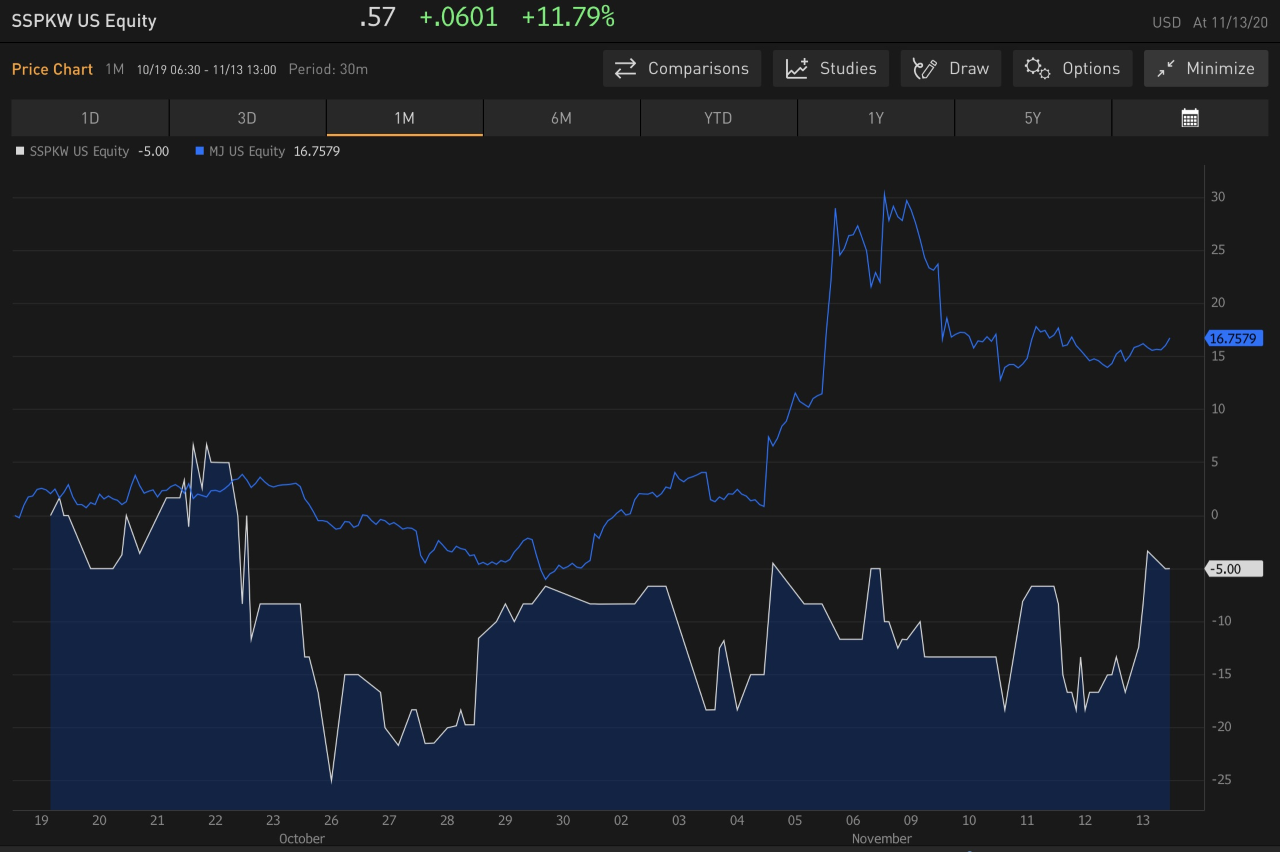The height and width of the screenshot is (852, 1280).
Task: Click the USD At 11/13/20 label
Action: coord(1210,22)
